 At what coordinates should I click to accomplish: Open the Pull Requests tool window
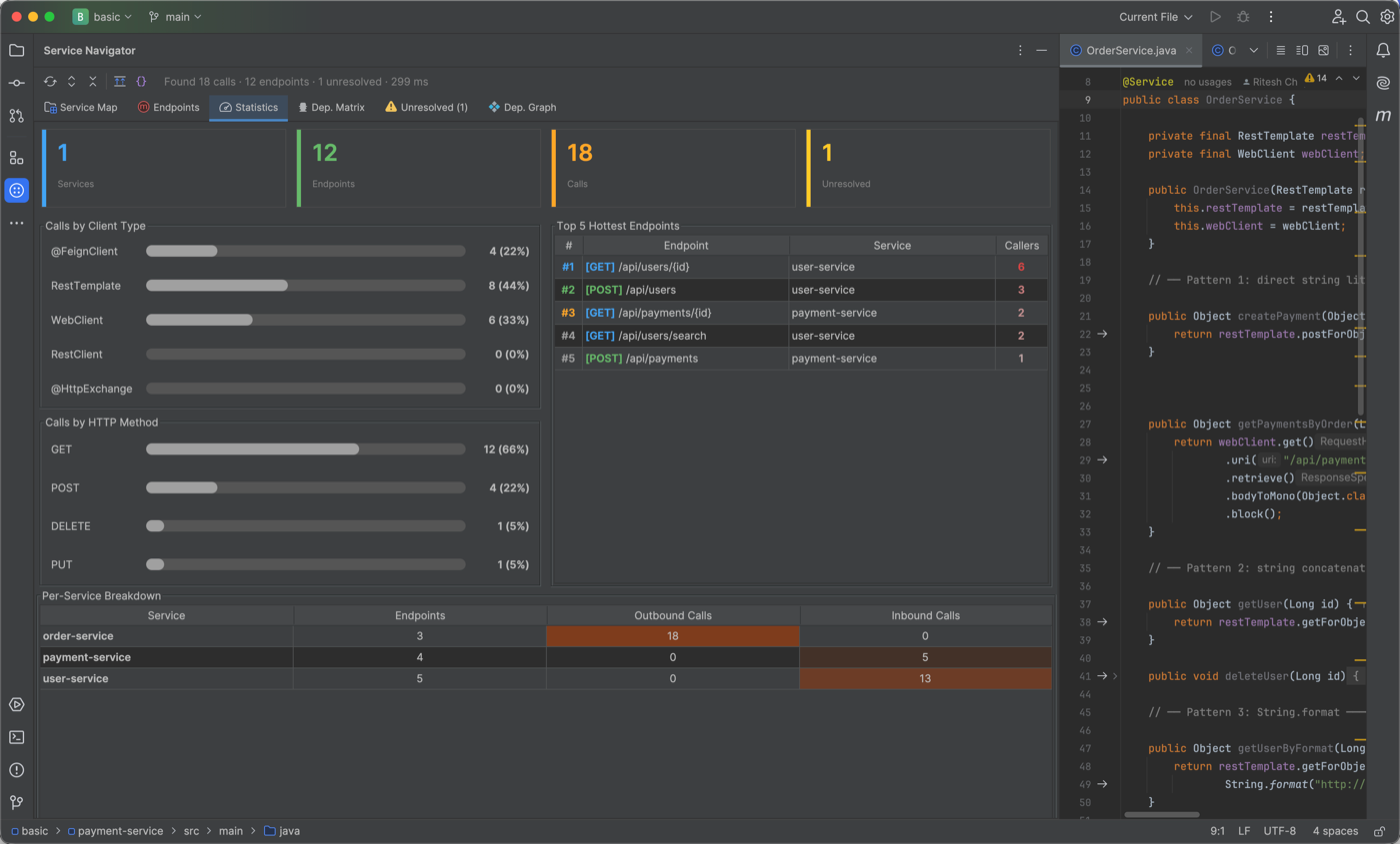coord(17,116)
